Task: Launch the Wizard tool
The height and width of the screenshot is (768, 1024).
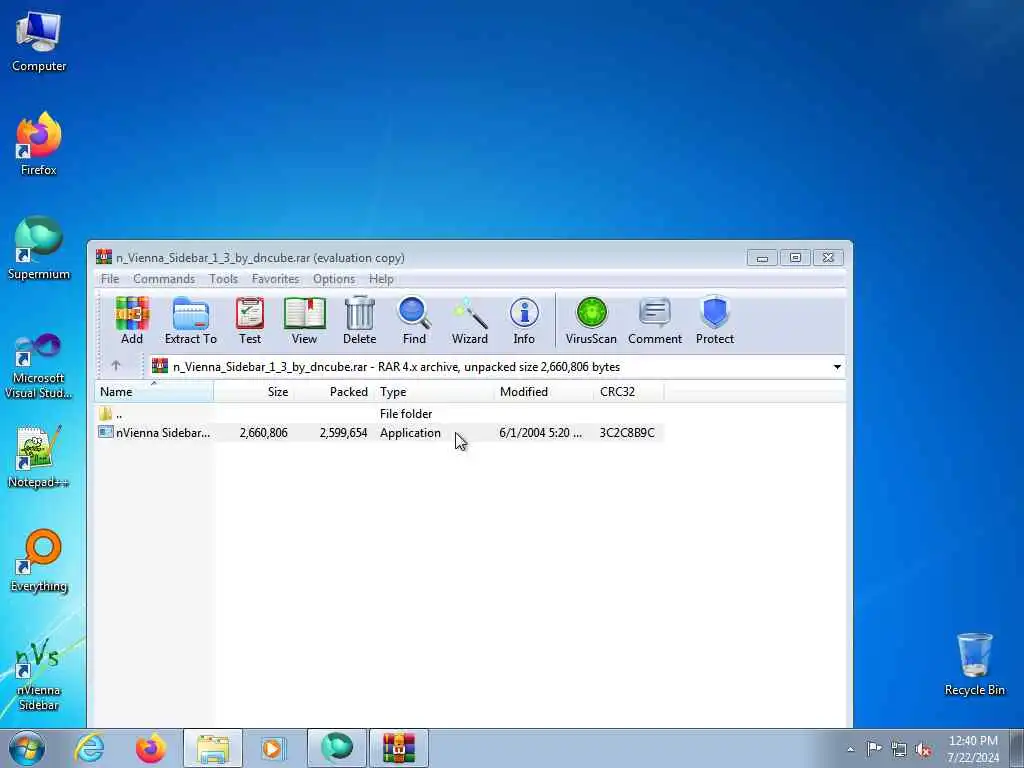Action: 470,320
